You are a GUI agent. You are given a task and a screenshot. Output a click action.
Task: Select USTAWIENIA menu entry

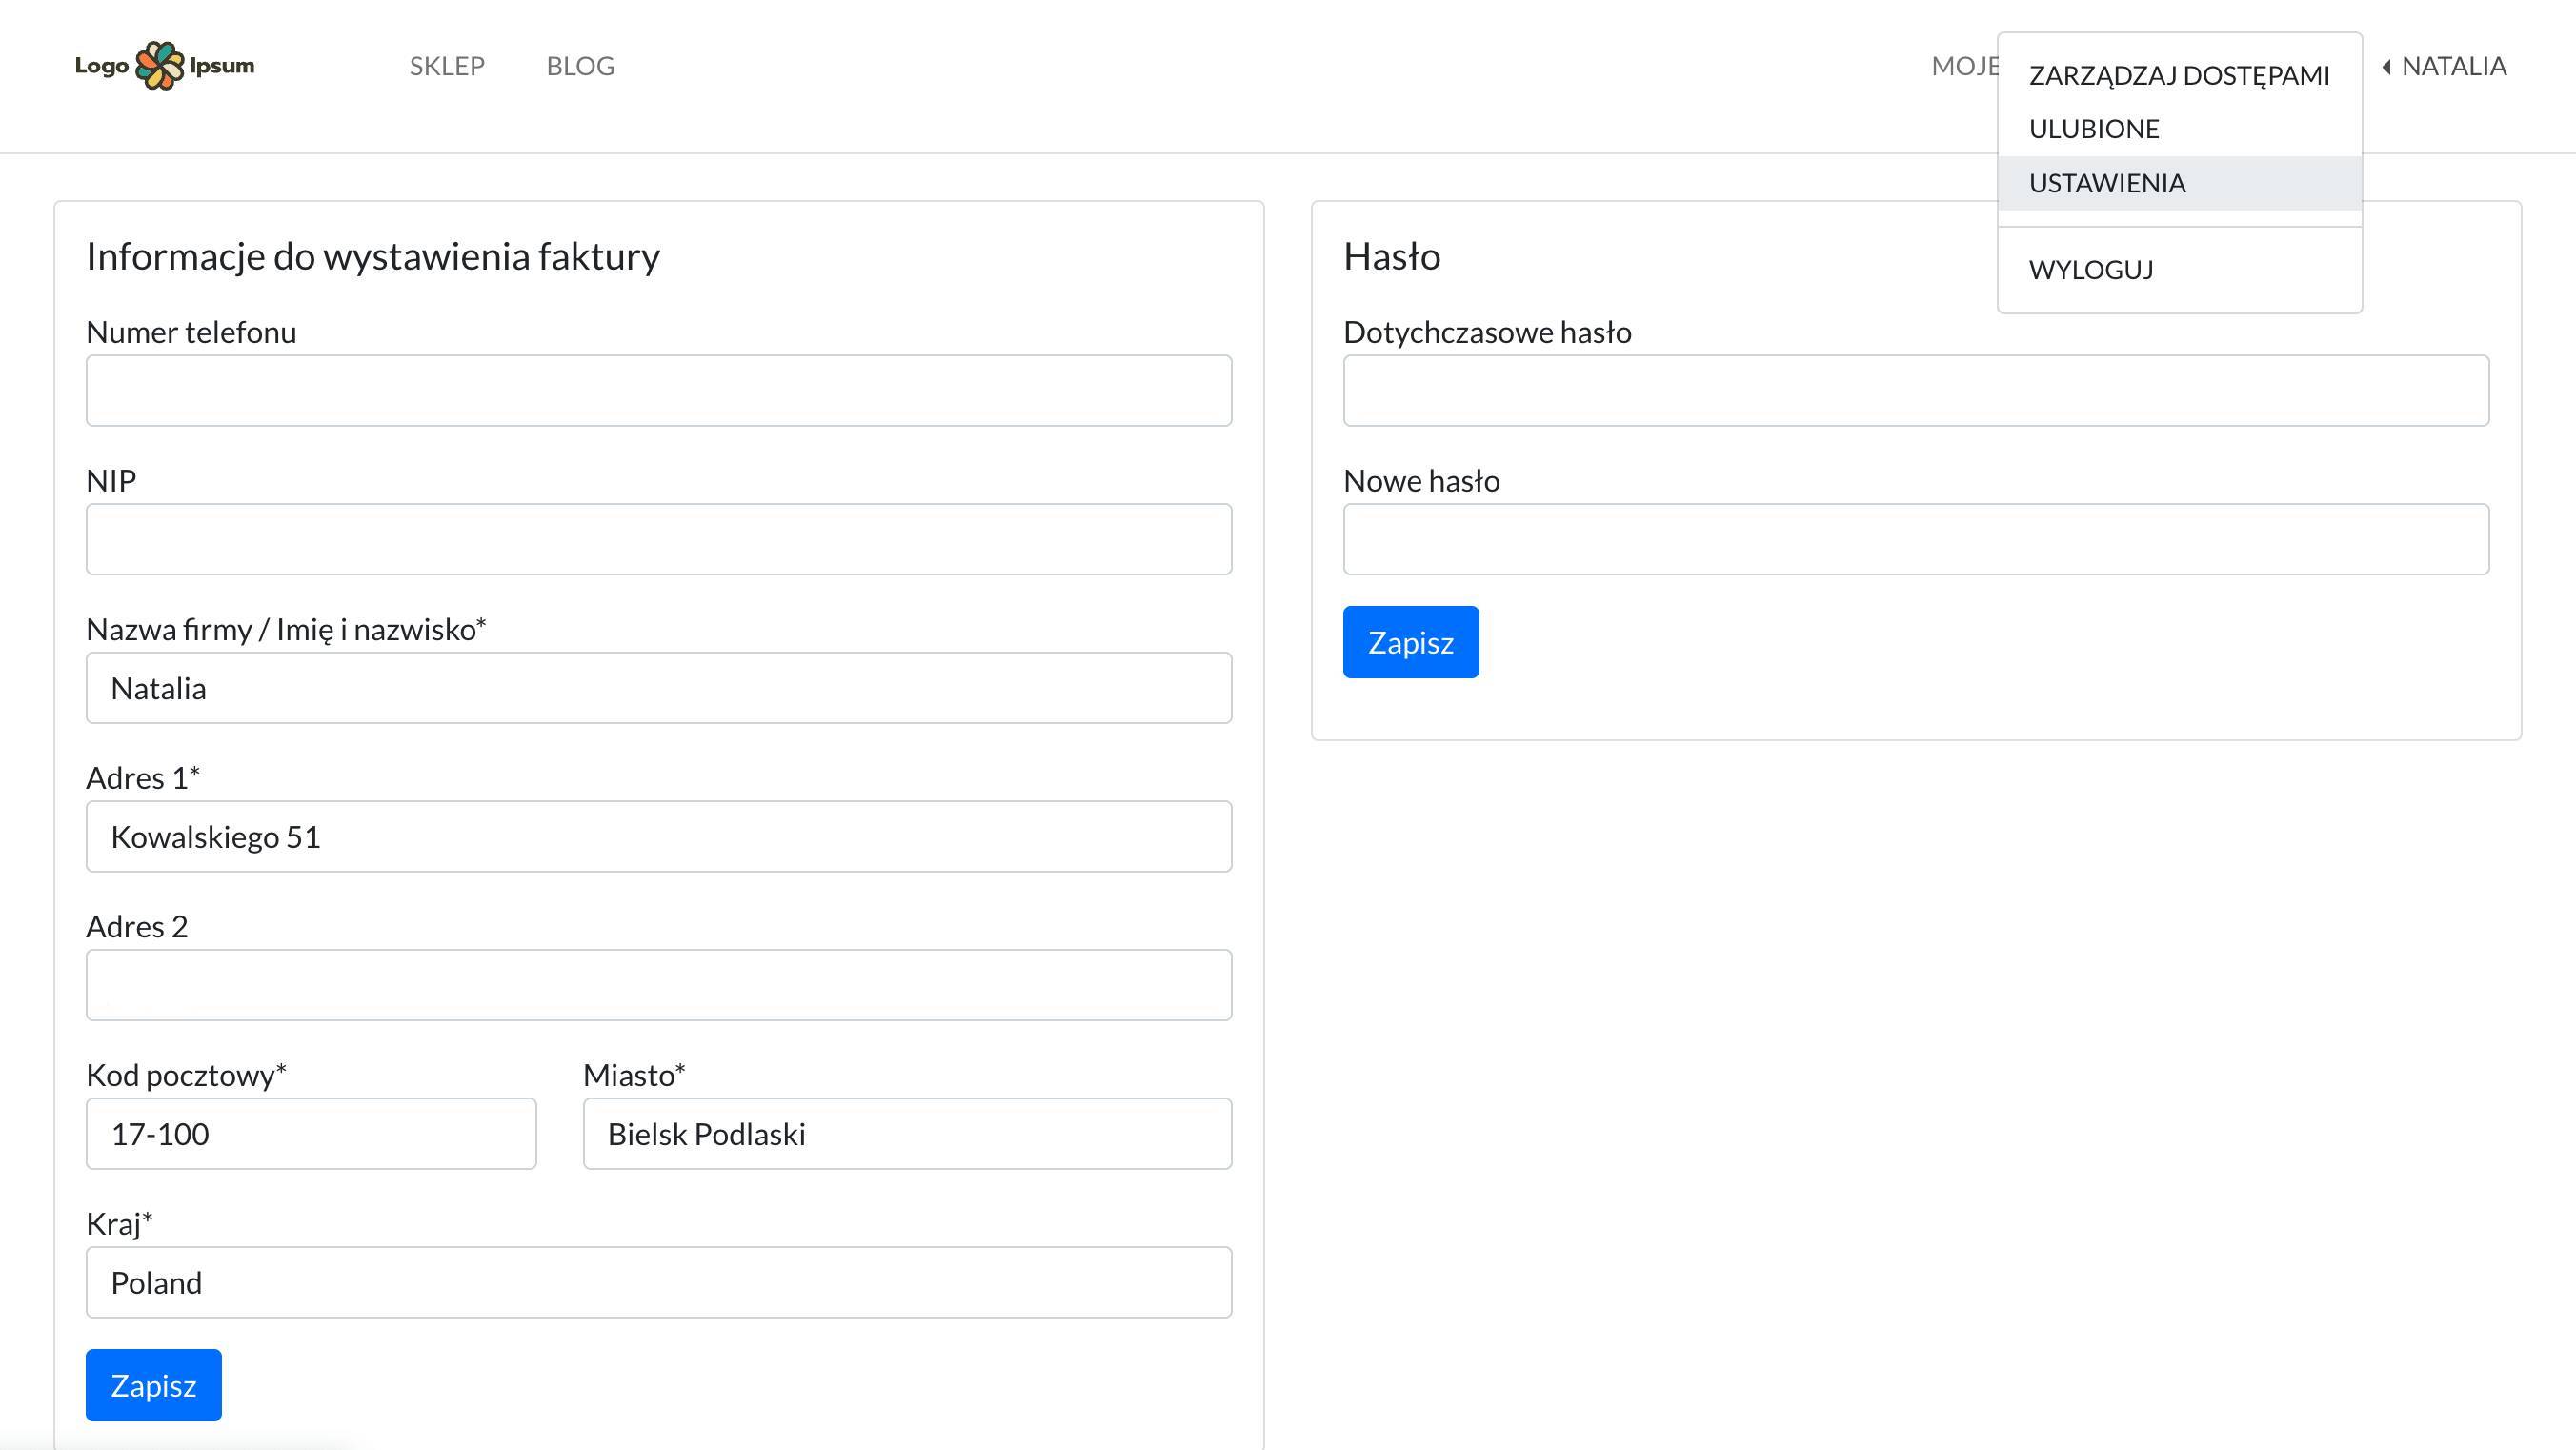(2179, 183)
